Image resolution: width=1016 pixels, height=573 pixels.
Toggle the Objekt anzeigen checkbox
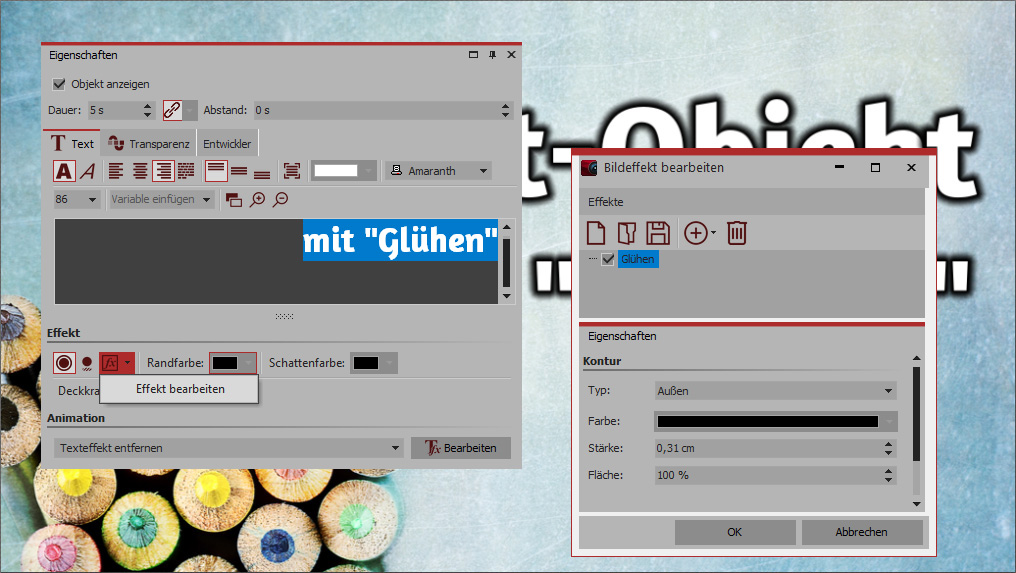tap(59, 84)
